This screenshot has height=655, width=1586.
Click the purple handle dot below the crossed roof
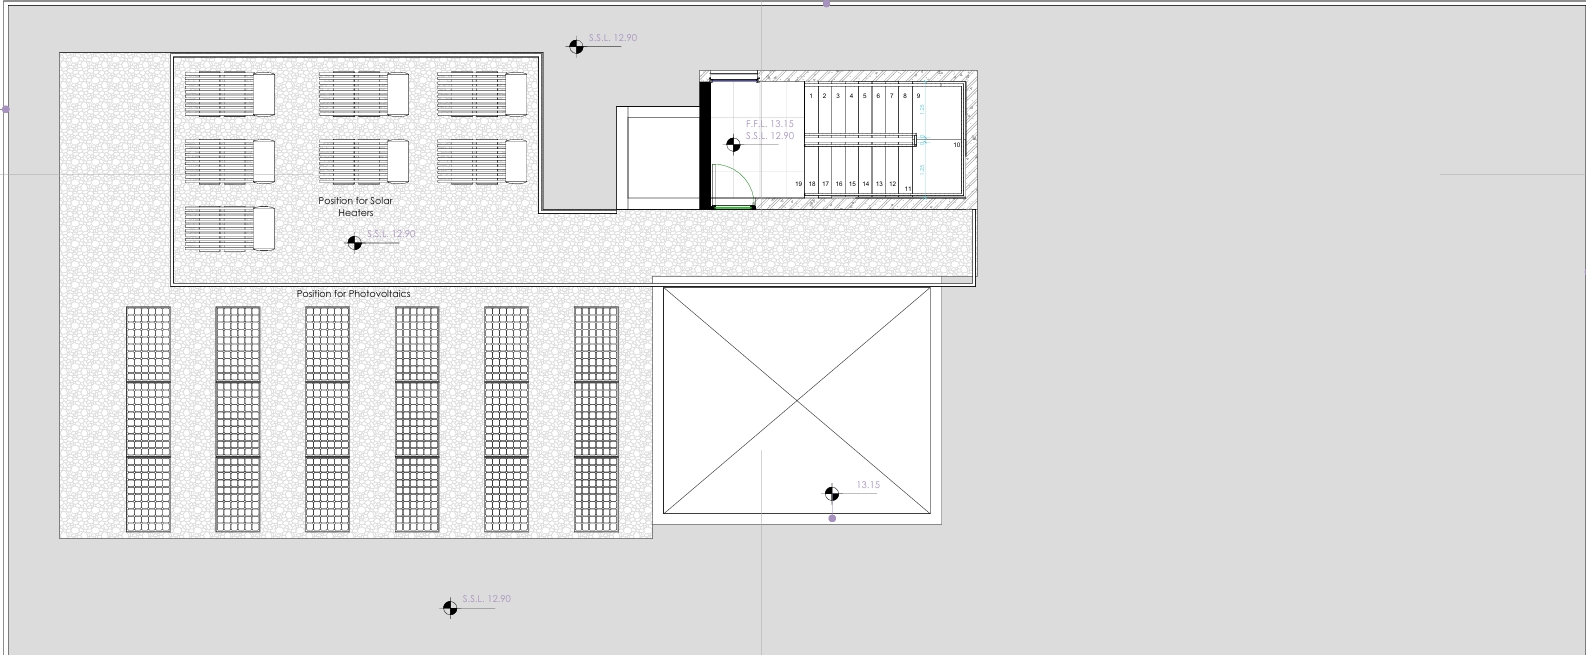[x=832, y=518]
